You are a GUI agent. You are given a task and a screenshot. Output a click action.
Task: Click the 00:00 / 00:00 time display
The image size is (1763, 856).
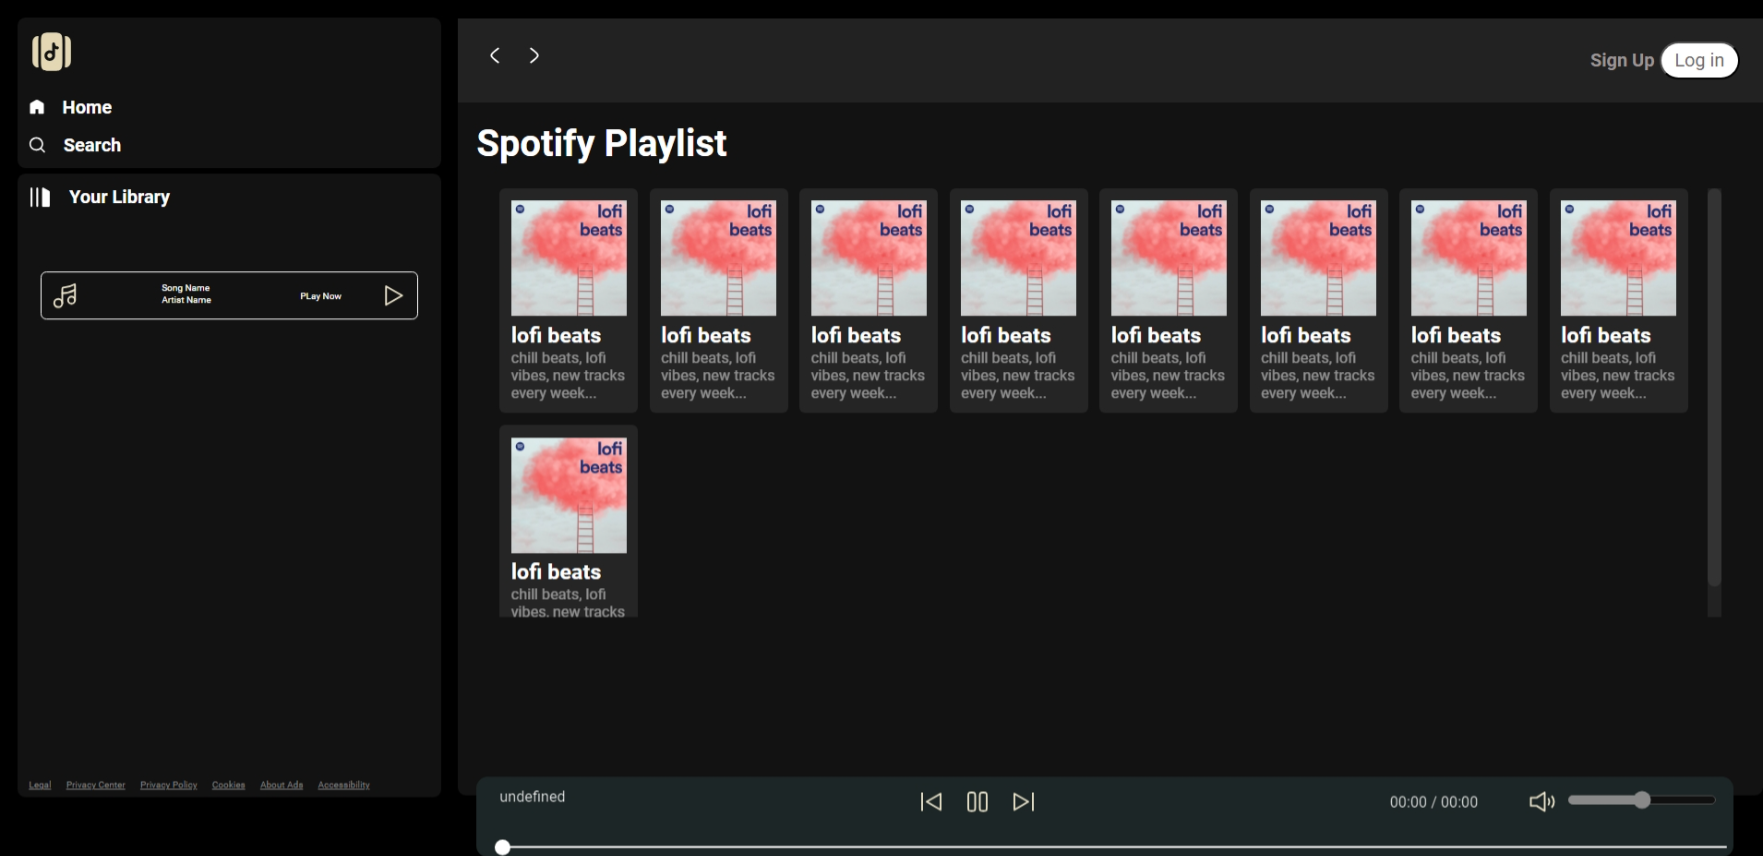coord(1433,802)
